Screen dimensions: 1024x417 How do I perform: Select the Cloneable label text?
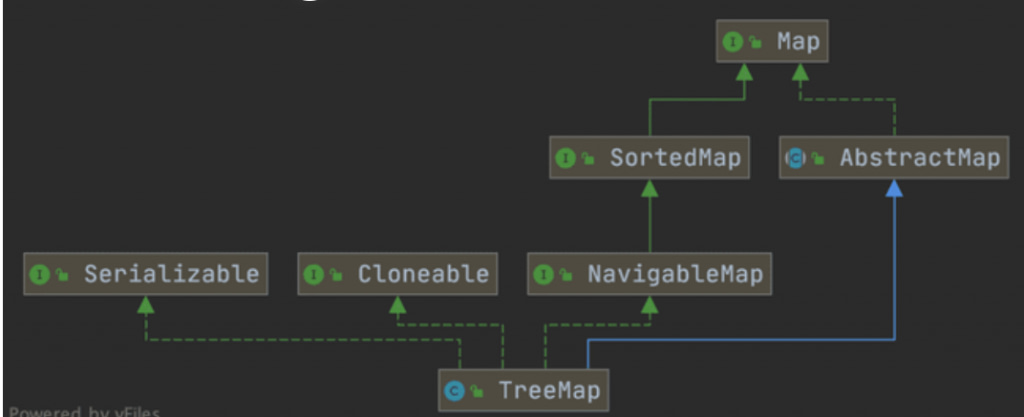coord(423,273)
